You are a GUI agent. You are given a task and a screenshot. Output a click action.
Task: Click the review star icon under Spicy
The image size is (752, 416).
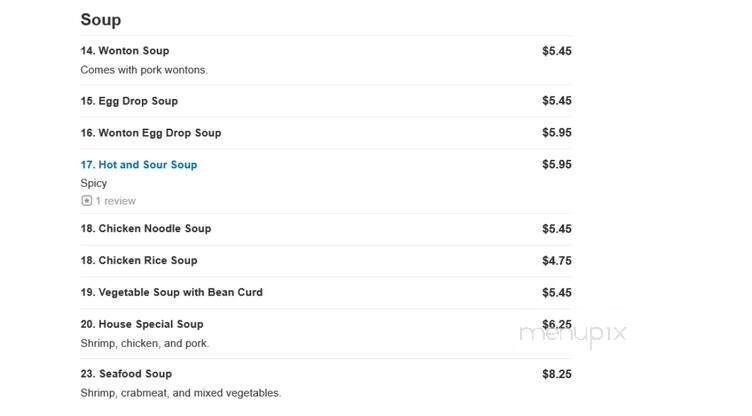86,201
